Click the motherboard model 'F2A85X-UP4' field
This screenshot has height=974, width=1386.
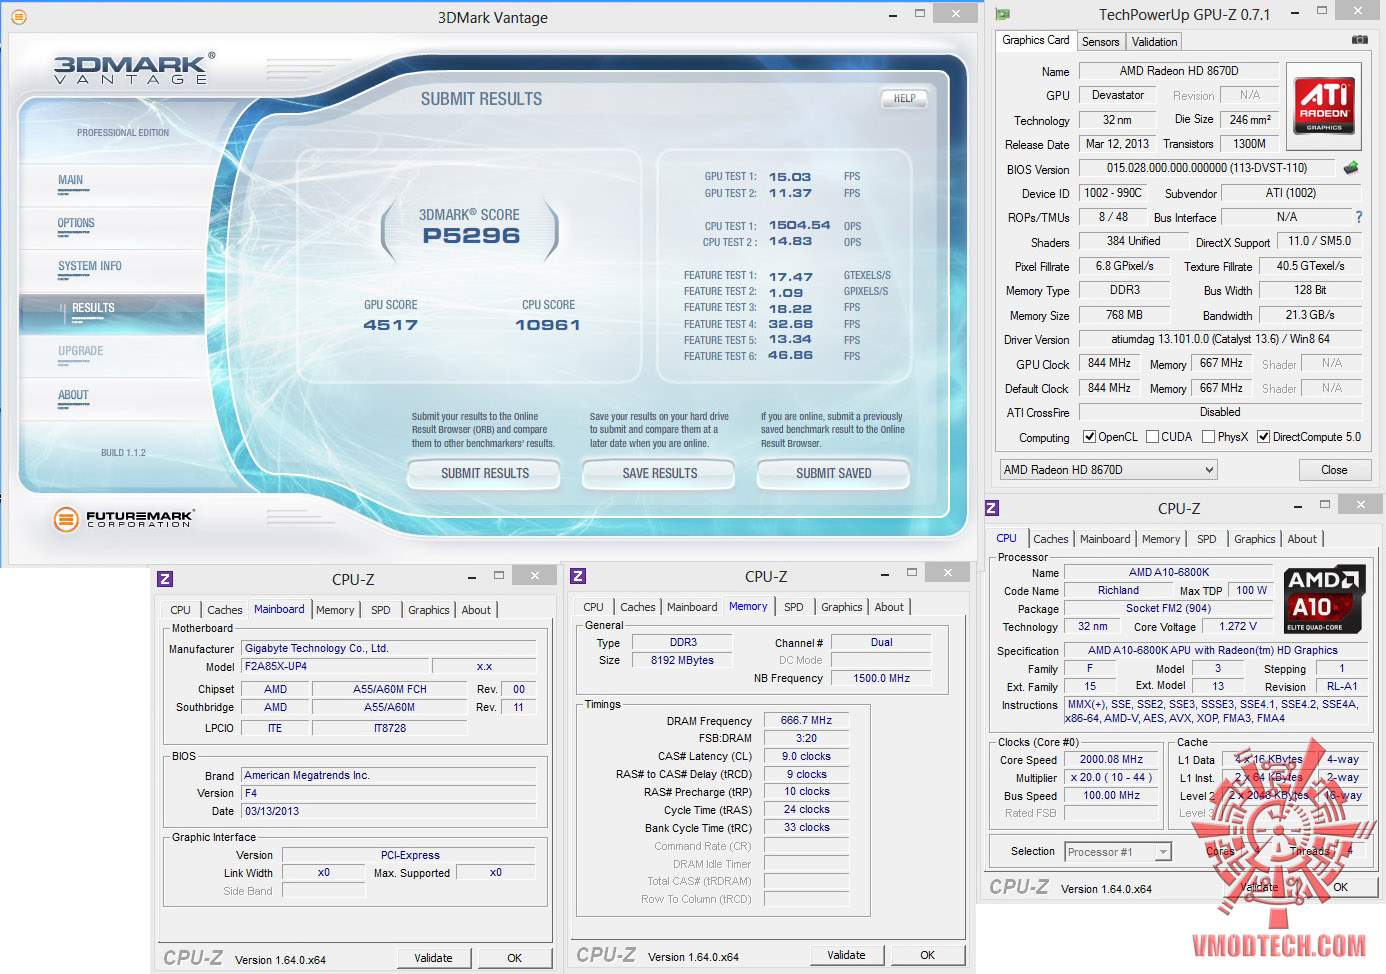point(336,666)
